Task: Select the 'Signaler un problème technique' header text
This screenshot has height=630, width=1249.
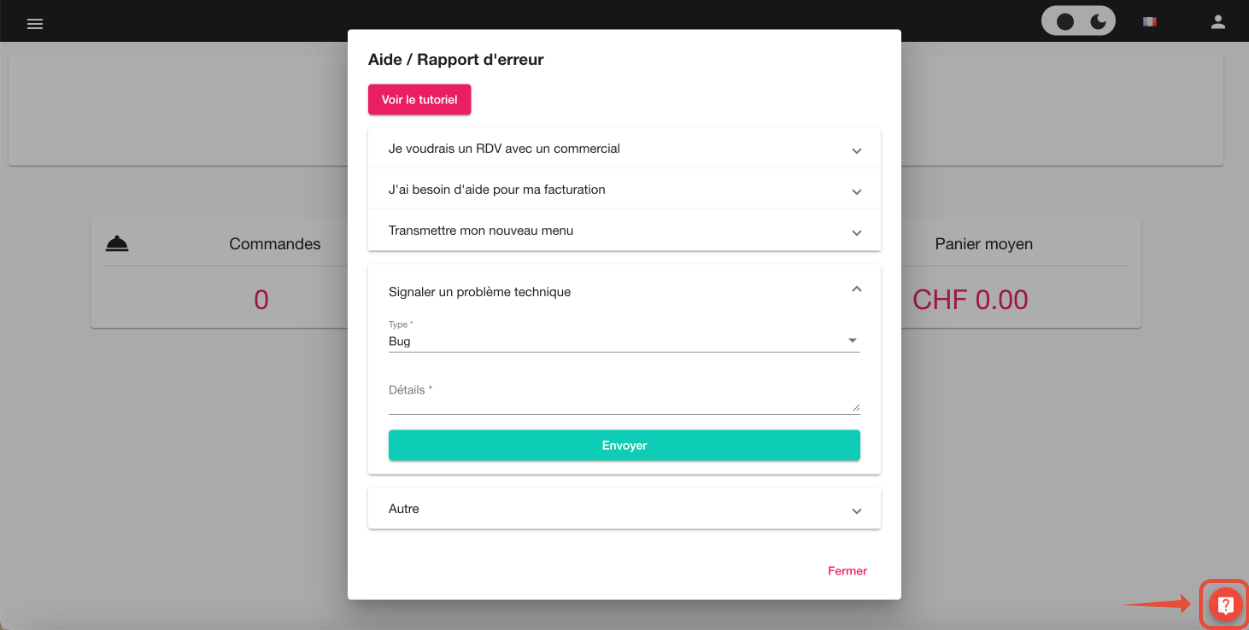Action: tap(480, 292)
